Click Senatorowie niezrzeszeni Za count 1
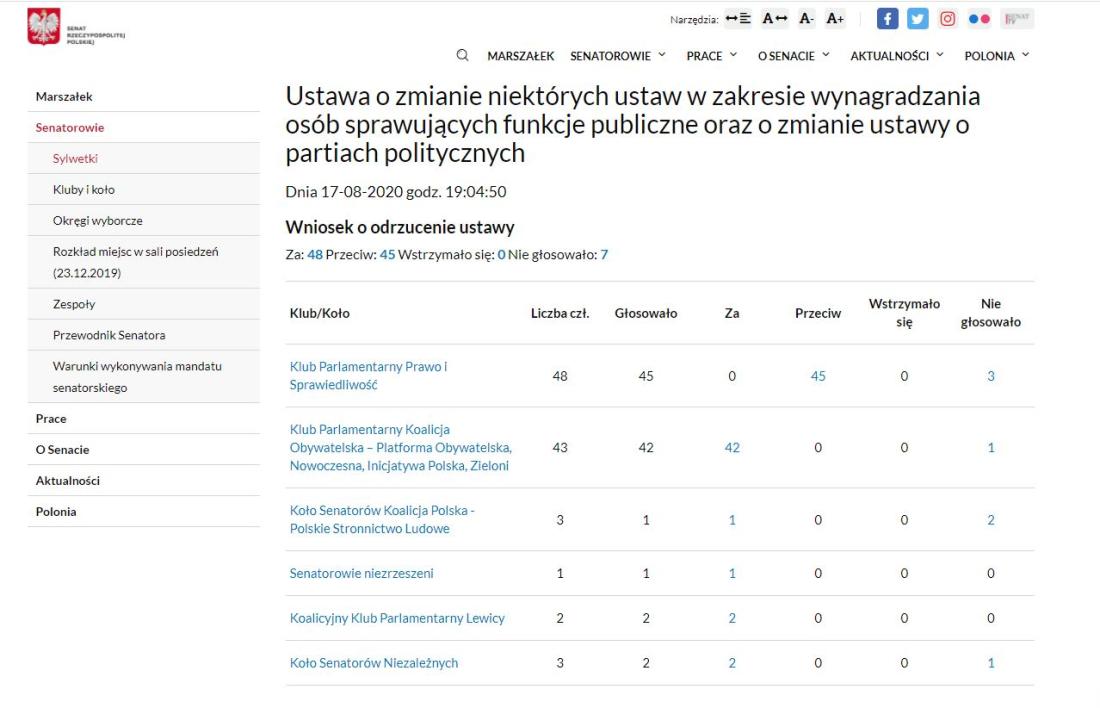The width and height of the screenshot is (1100, 708). pyautogui.click(x=732, y=573)
